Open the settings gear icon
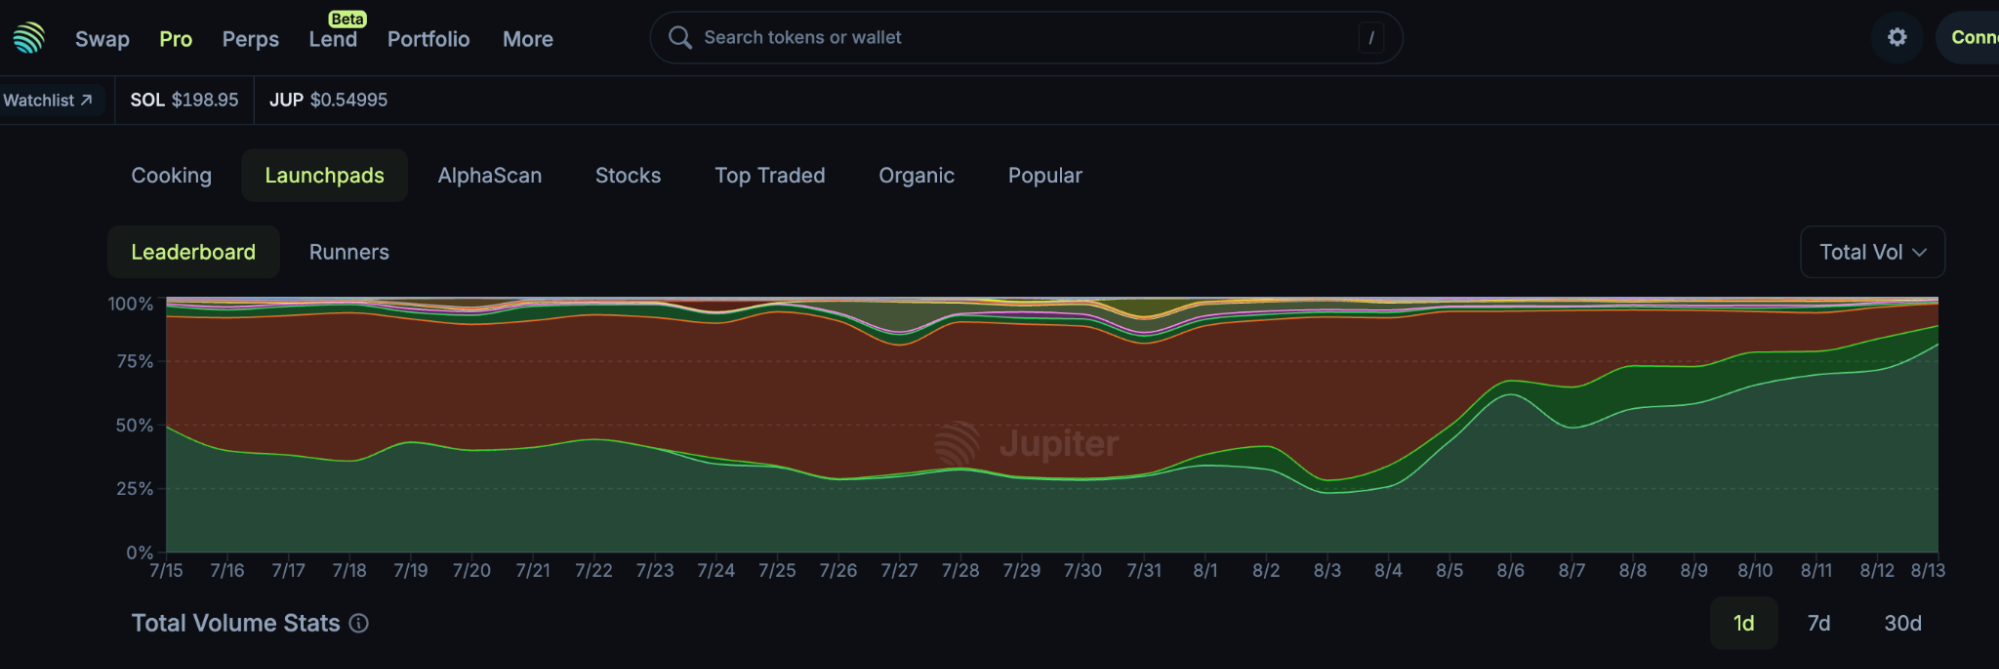The height and width of the screenshot is (669, 1999). pyautogui.click(x=1897, y=38)
